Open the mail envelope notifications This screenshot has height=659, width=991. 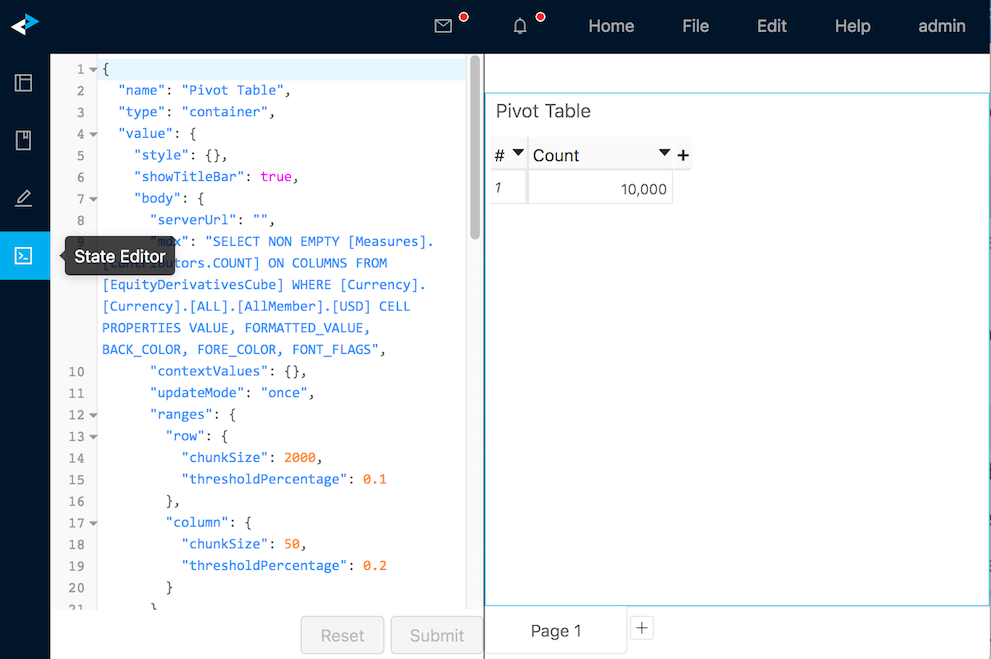443,26
